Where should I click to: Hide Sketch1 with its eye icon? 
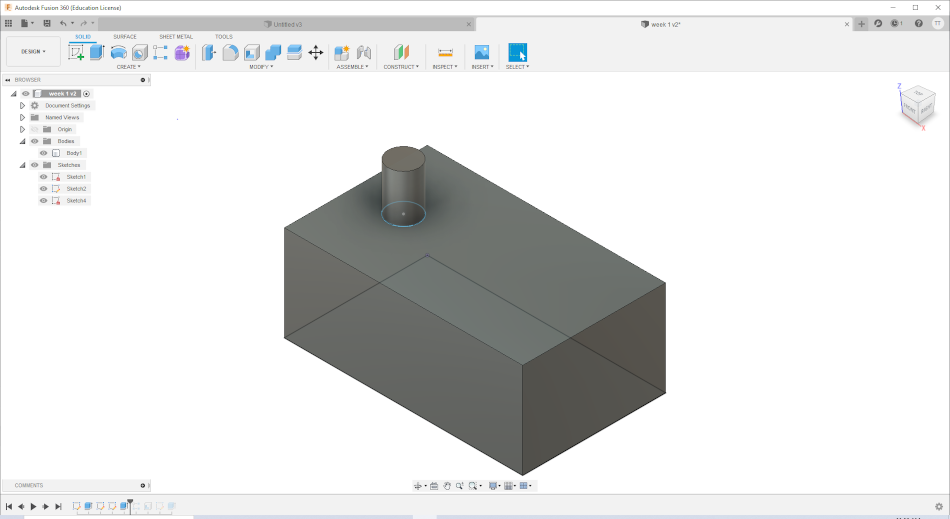pos(44,177)
